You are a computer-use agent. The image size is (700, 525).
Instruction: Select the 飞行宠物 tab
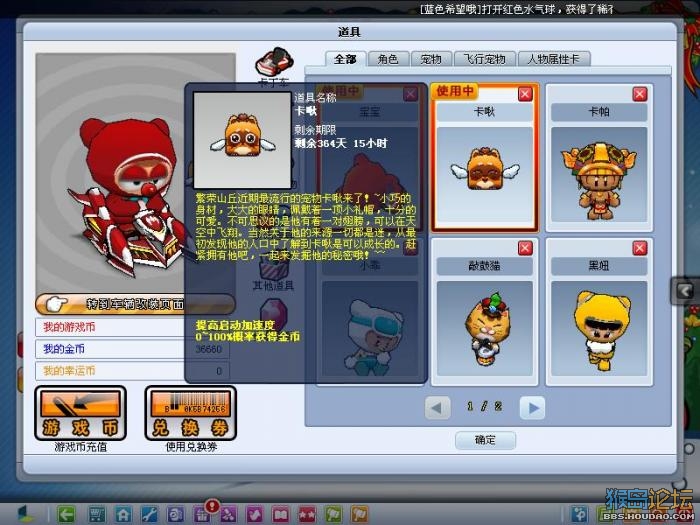tap(484, 59)
